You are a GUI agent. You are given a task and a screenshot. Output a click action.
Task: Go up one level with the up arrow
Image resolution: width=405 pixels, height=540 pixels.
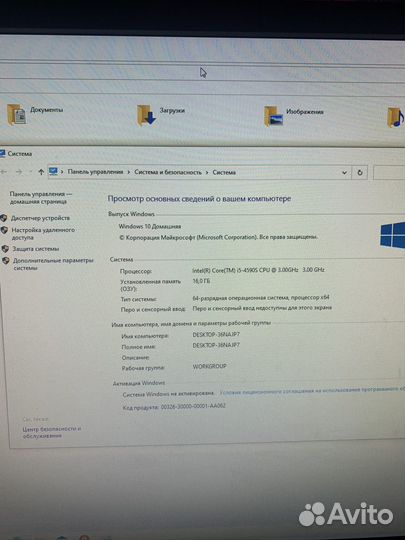tap(41, 172)
